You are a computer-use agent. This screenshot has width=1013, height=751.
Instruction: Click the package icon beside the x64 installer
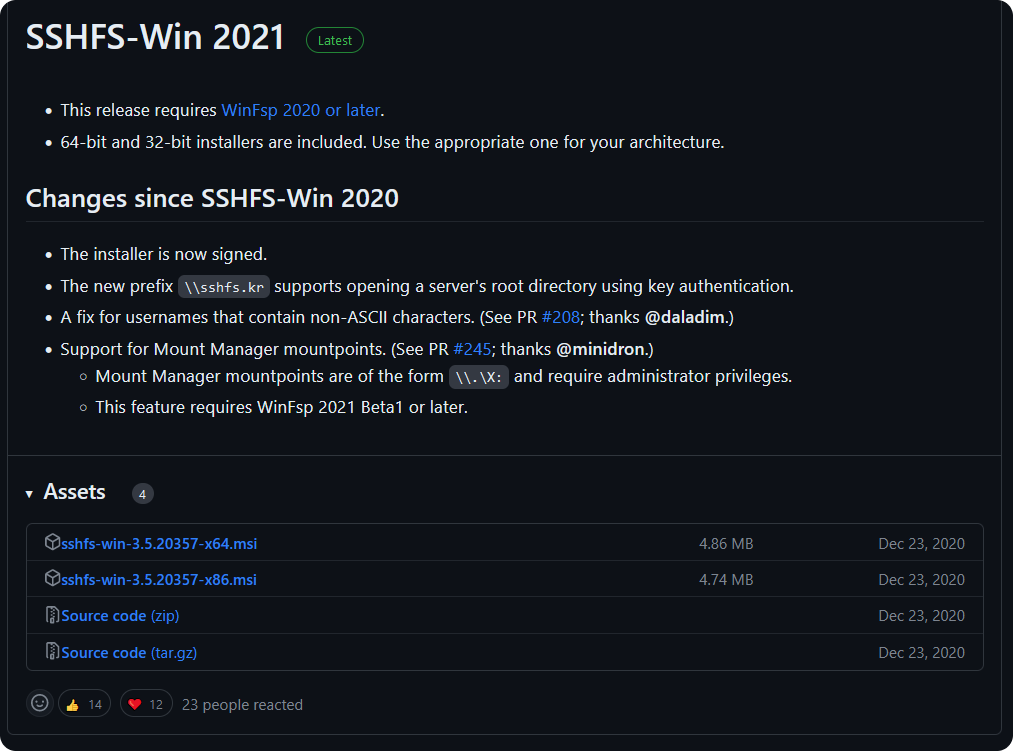coord(52,543)
